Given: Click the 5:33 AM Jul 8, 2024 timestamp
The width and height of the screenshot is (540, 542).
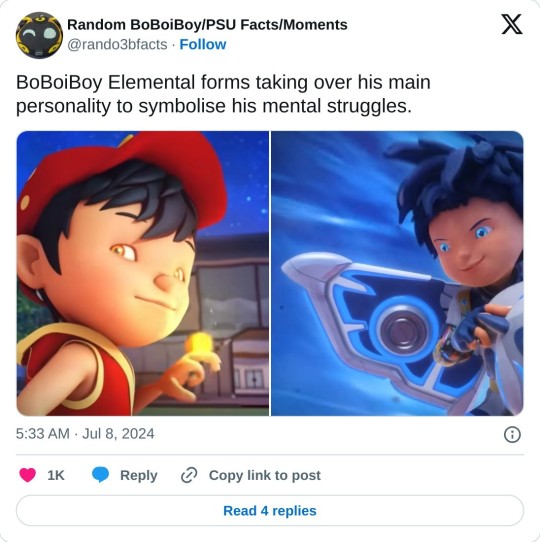Looking at the screenshot, I should click(85, 434).
